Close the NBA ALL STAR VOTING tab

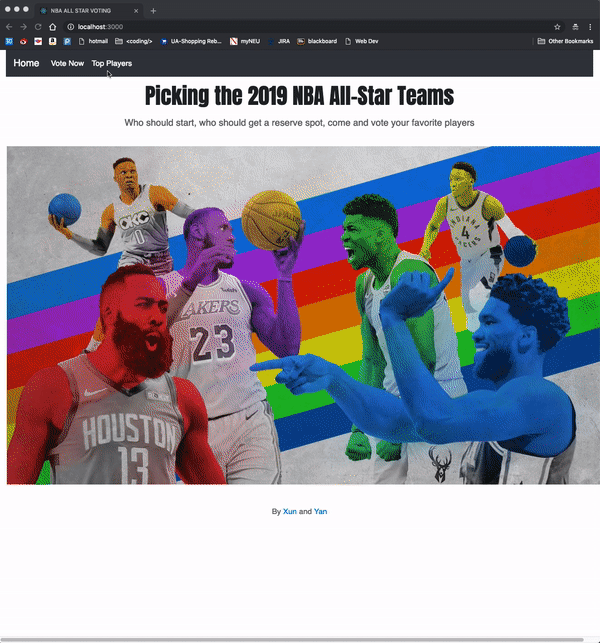pos(136,11)
